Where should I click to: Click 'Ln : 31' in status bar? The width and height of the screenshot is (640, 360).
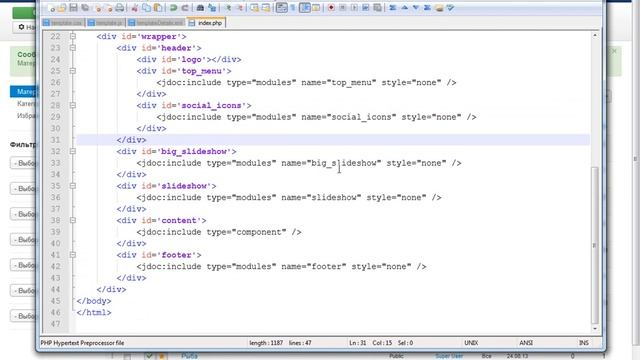point(358,343)
